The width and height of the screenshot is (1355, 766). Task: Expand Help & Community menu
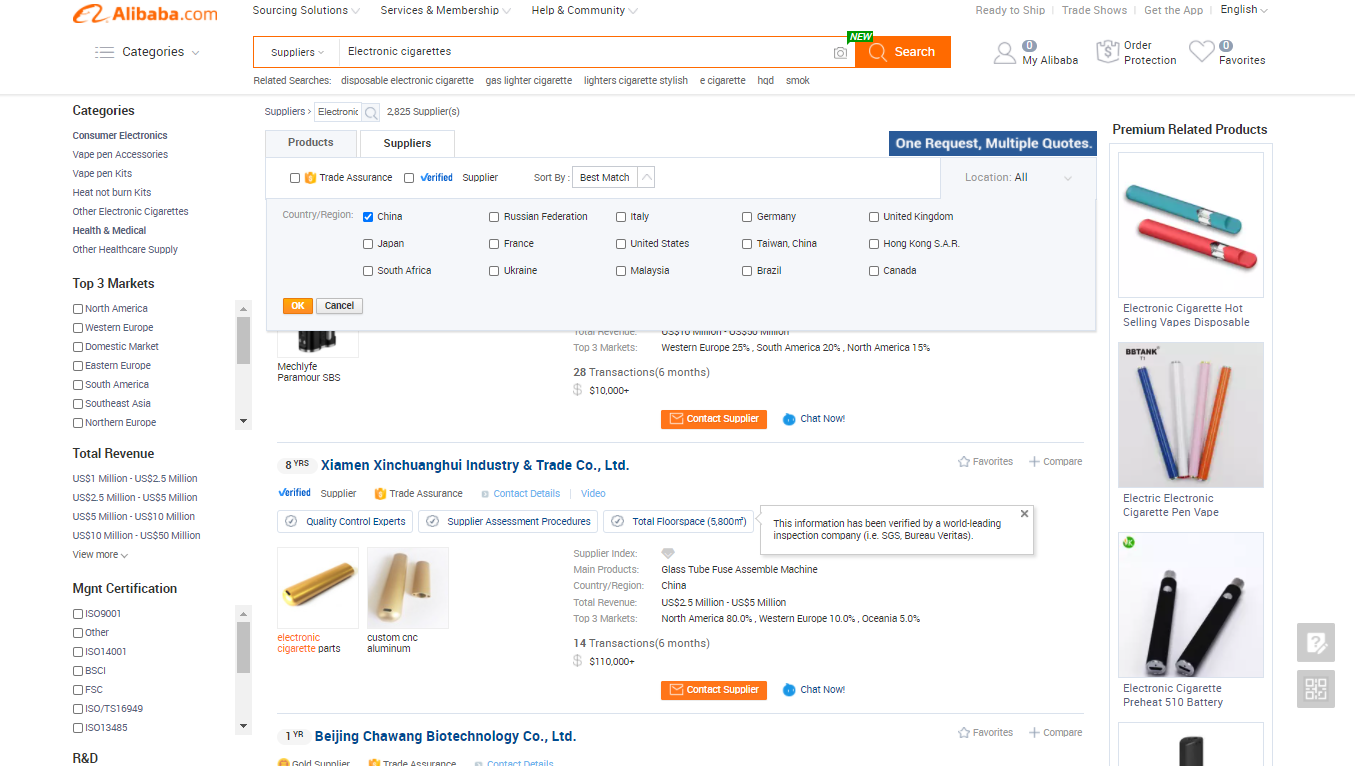584,10
